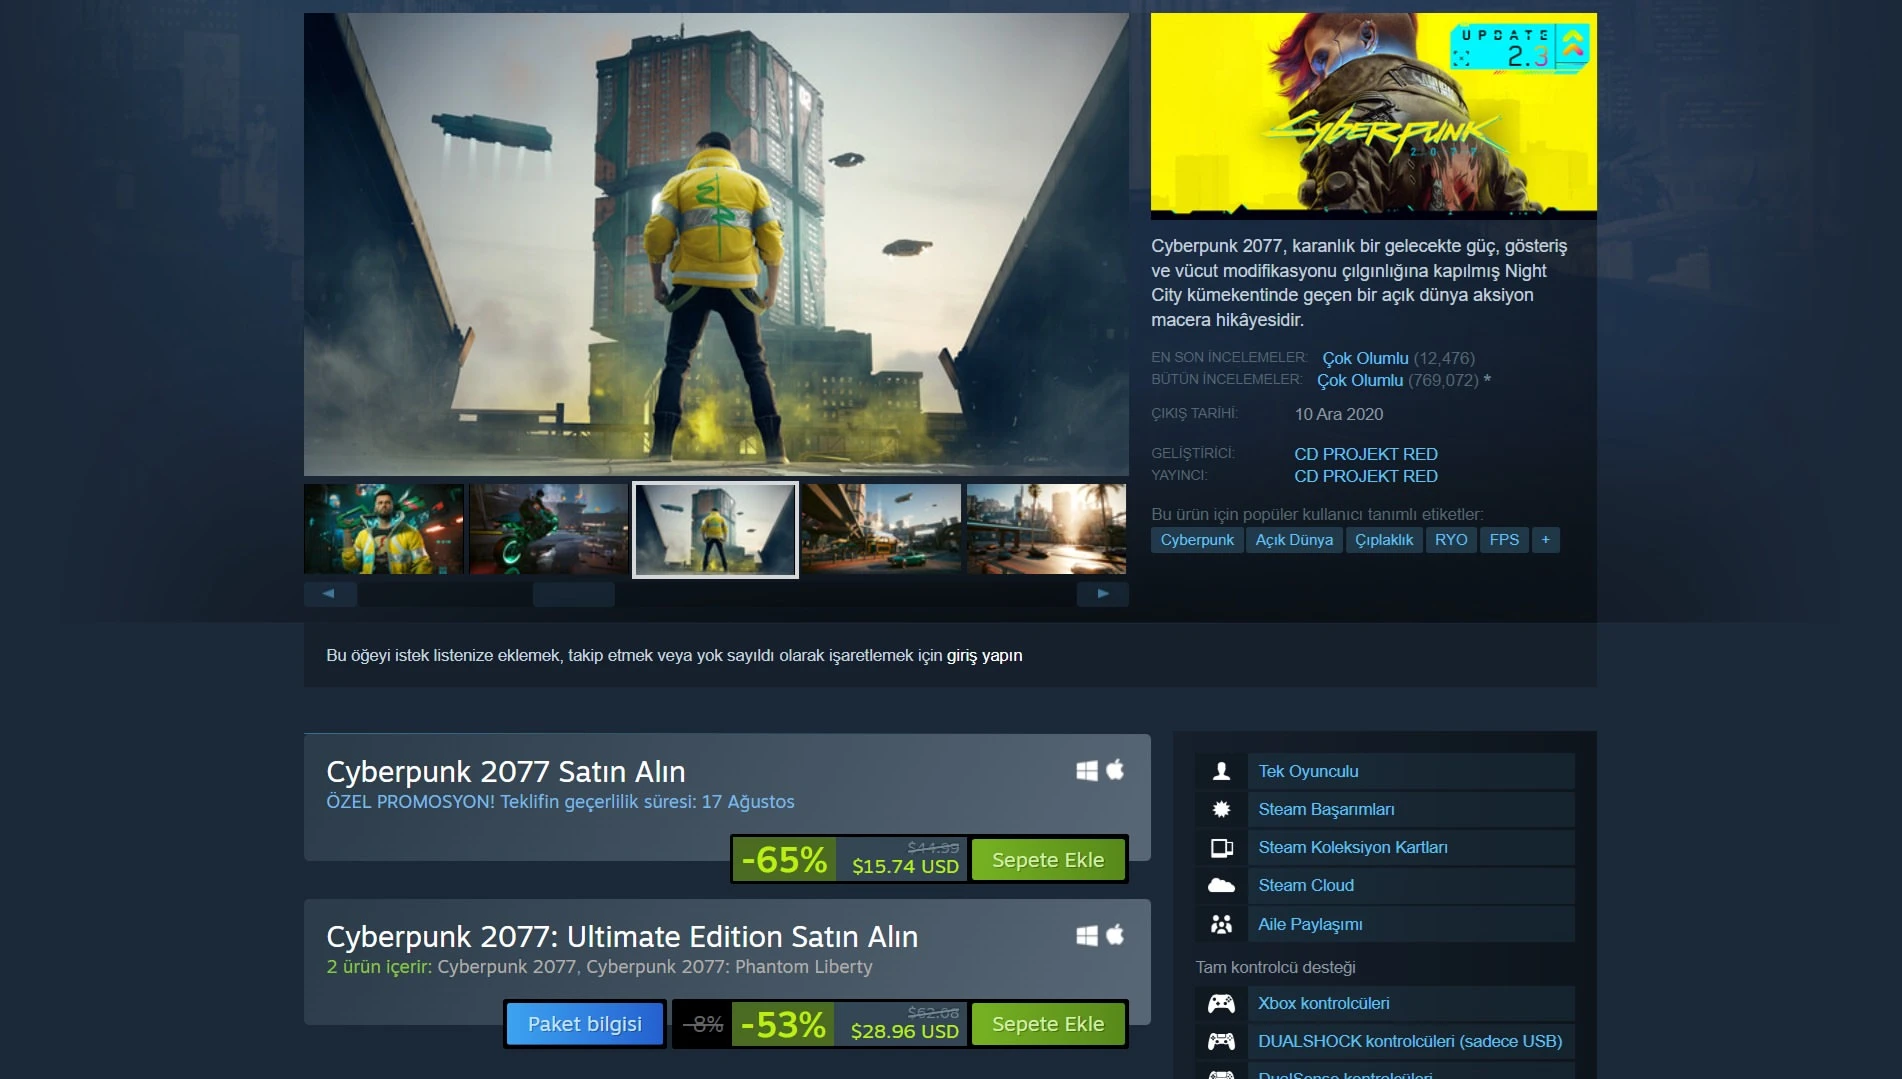Click release date 10 Ara 2020
Viewport: 1902px width, 1079px height.
(x=1339, y=414)
